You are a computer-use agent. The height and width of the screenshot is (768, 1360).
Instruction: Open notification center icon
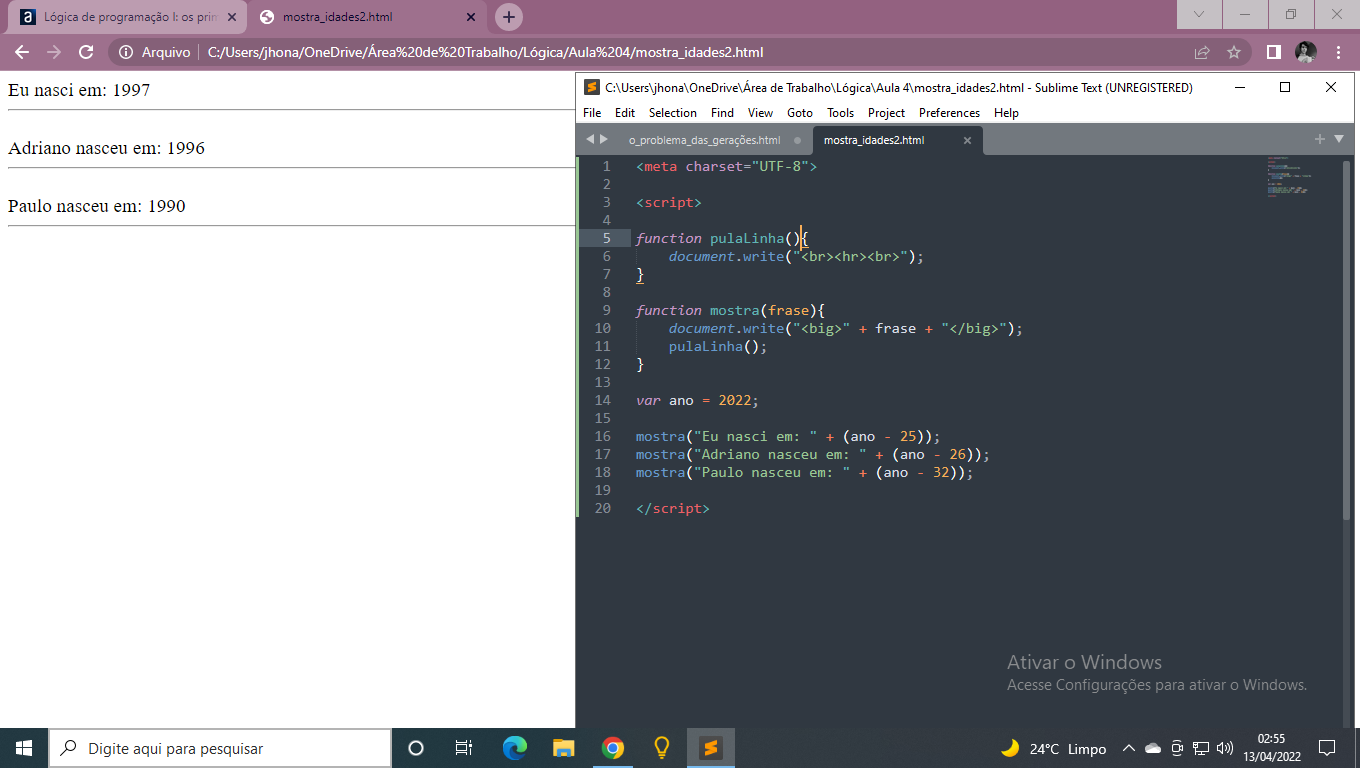point(1327,748)
